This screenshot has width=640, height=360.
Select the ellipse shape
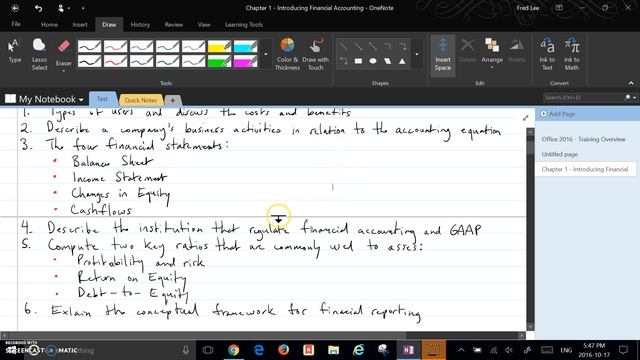pos(373,61)
